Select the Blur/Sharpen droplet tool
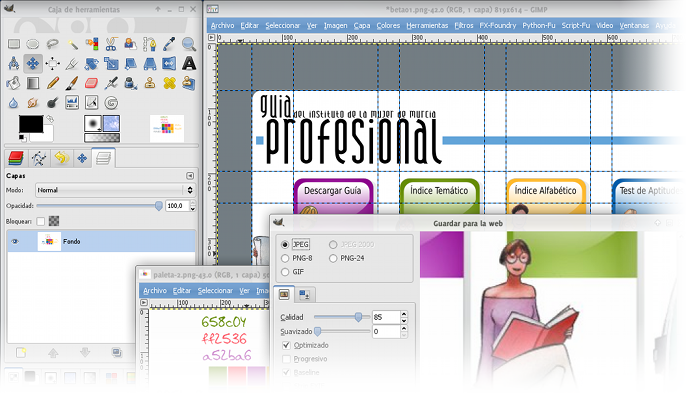Viewport: 700px width, 400px height. pos(14,103)
